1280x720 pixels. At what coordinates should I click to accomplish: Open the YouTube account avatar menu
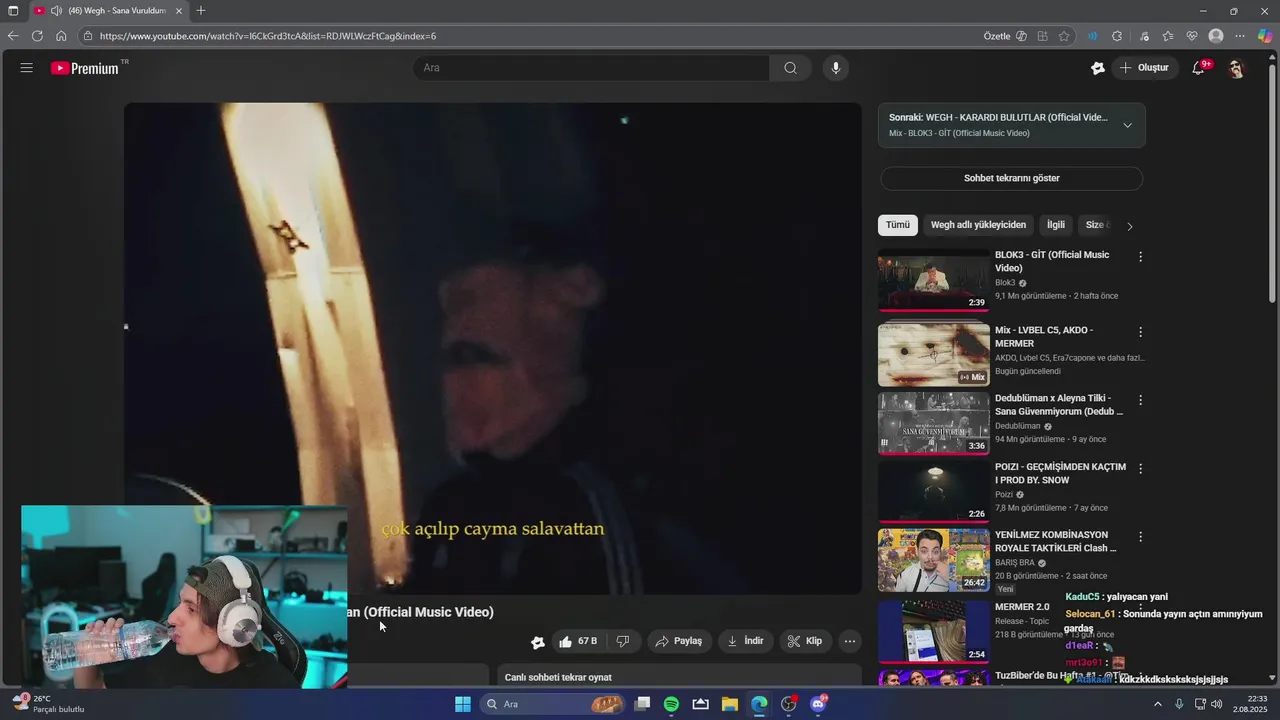coord(1236,68)
